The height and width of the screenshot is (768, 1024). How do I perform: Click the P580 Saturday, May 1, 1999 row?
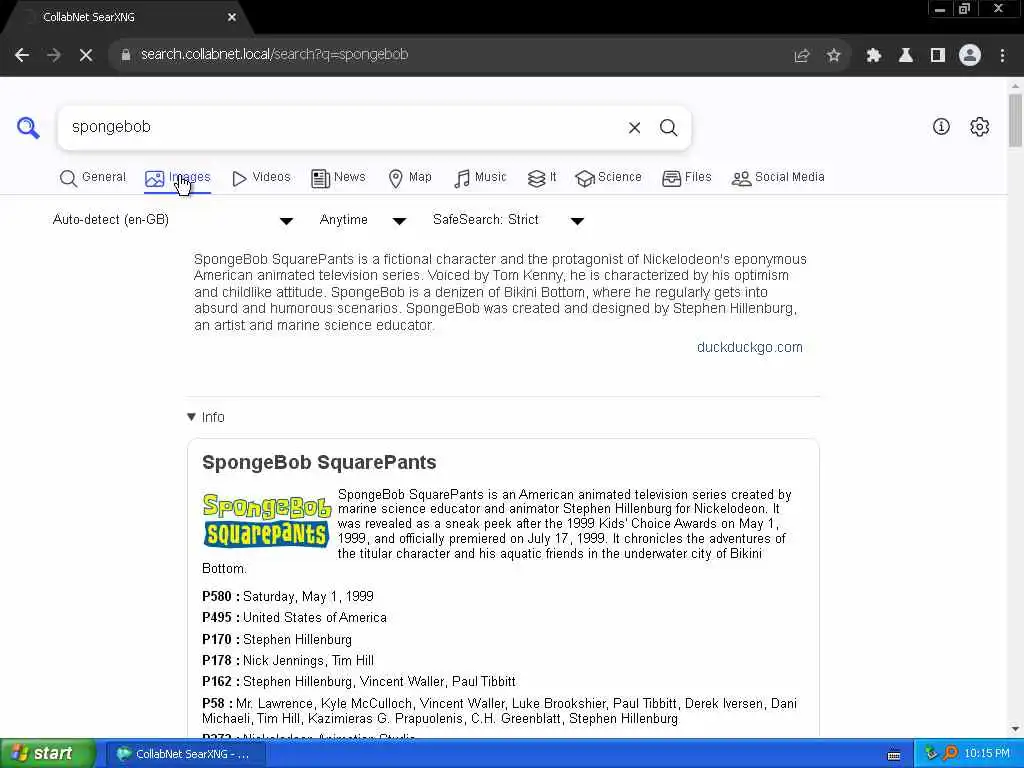[288, 596]
